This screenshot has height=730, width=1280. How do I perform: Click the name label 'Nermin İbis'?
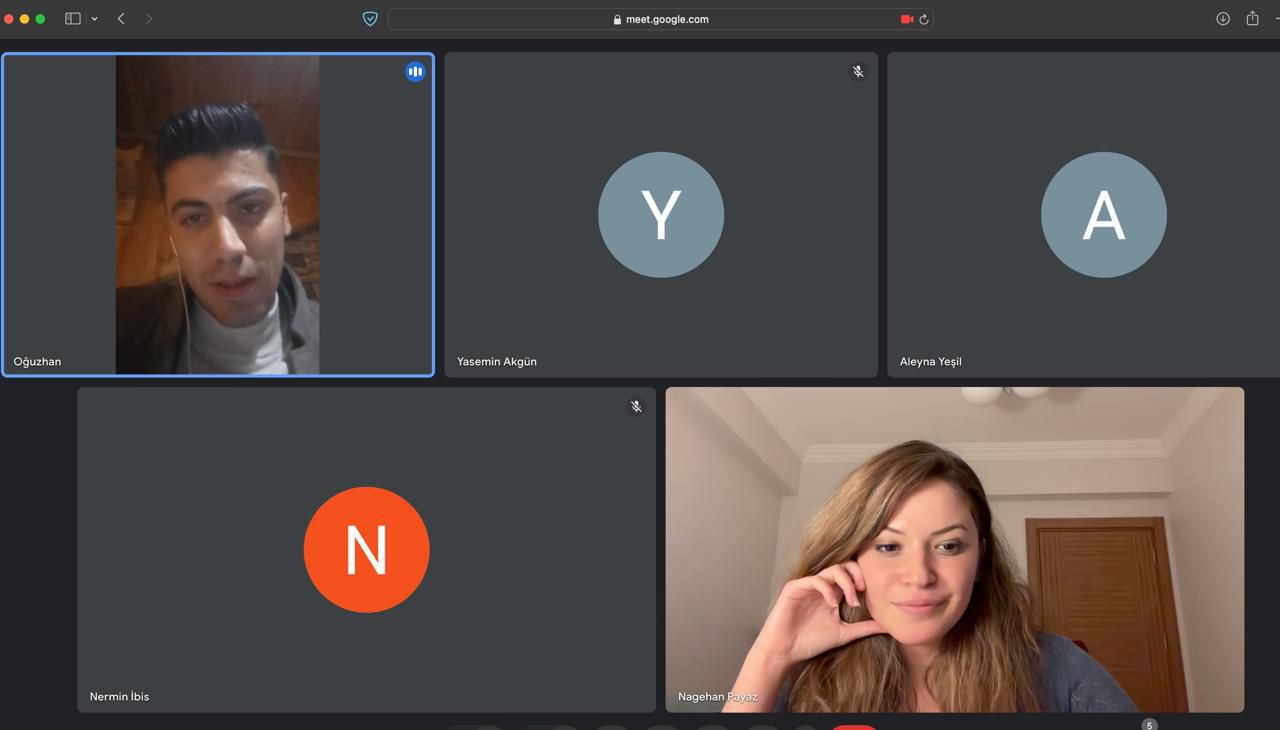(119, 697)
